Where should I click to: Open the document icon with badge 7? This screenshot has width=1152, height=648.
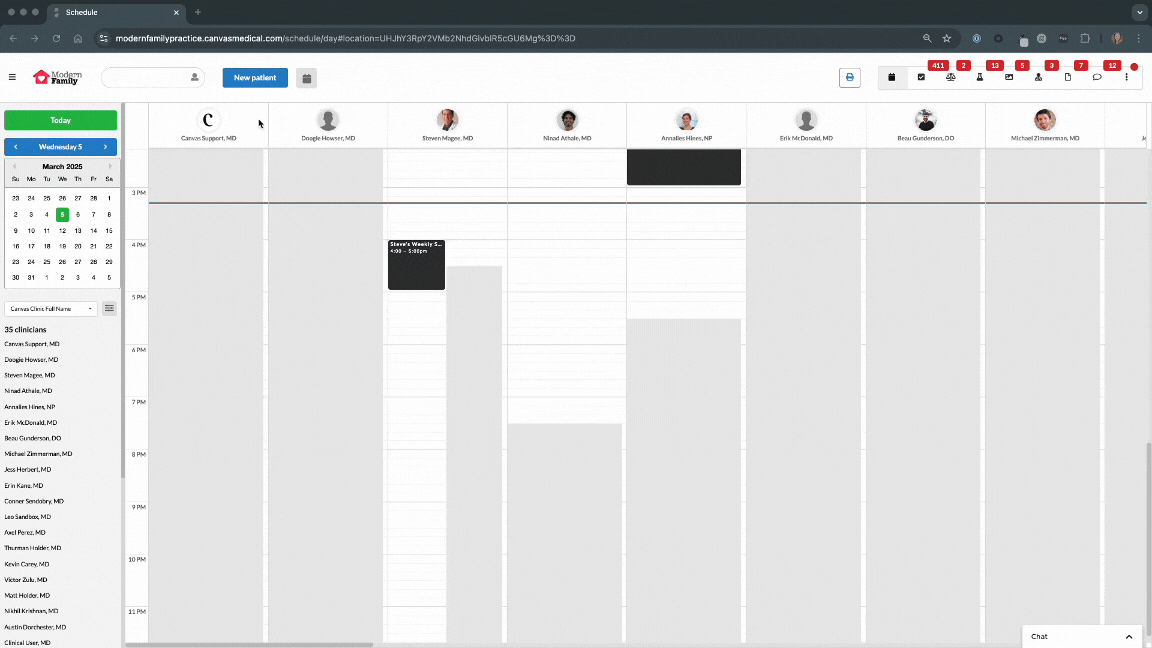(1068, 77)
